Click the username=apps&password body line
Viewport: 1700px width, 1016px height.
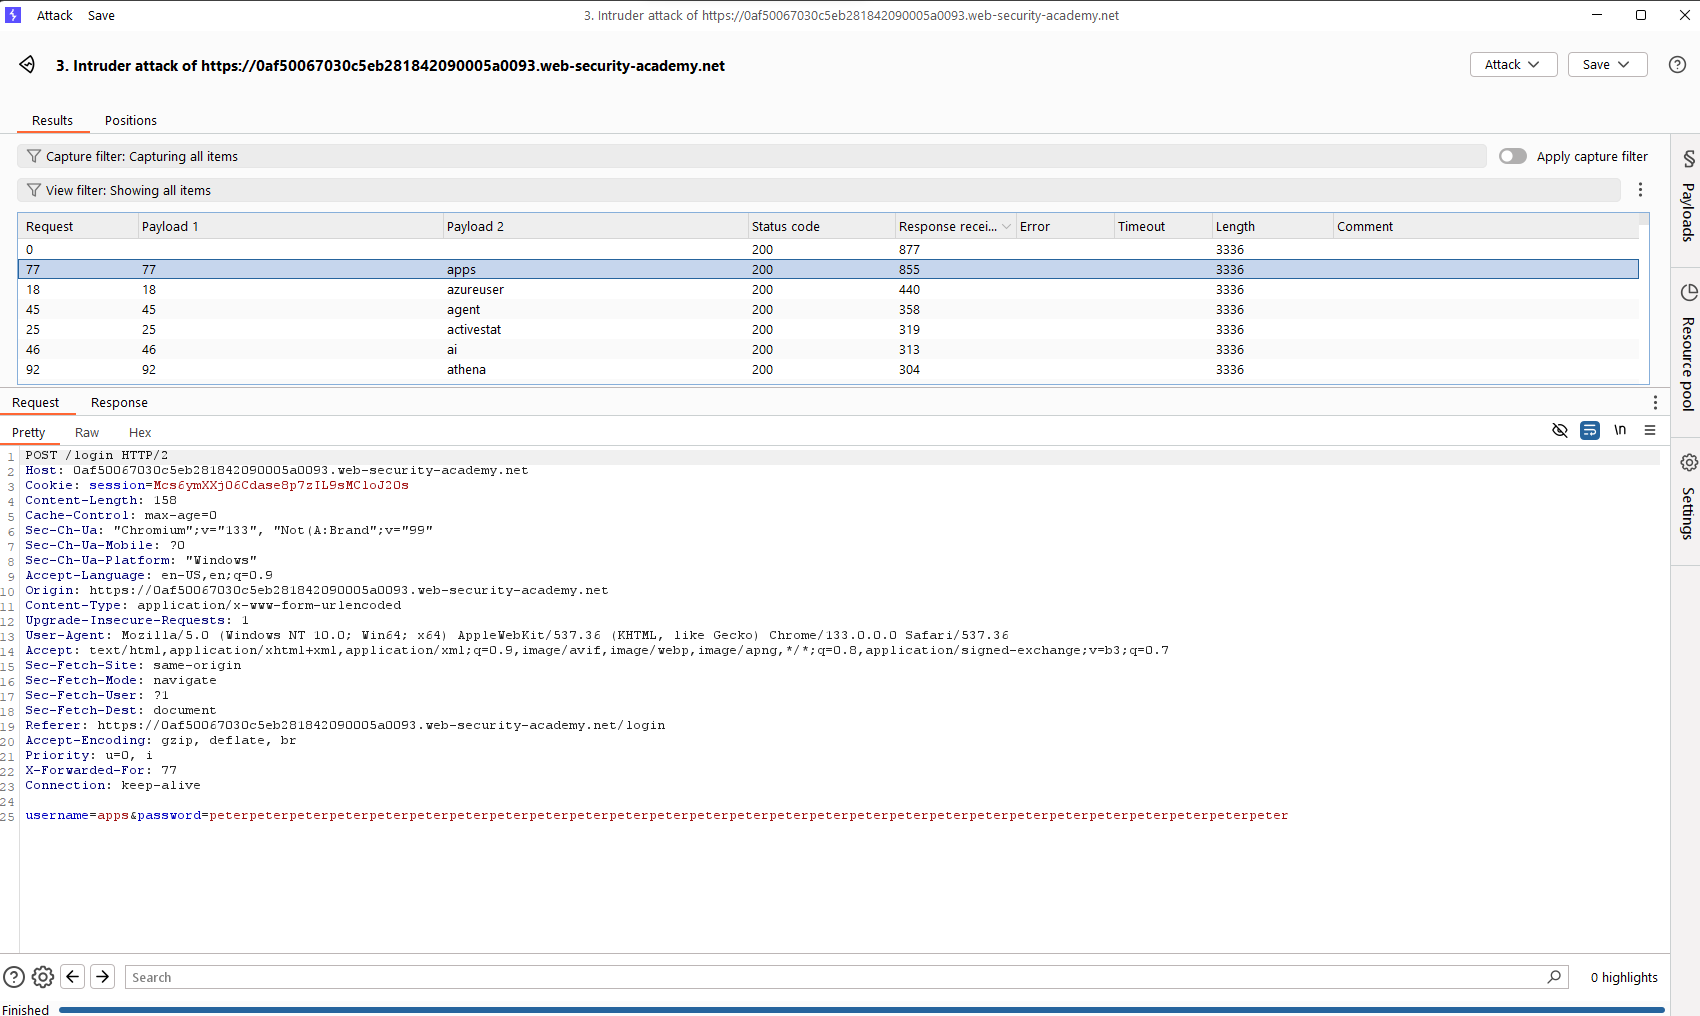click(x=656, y=815)
